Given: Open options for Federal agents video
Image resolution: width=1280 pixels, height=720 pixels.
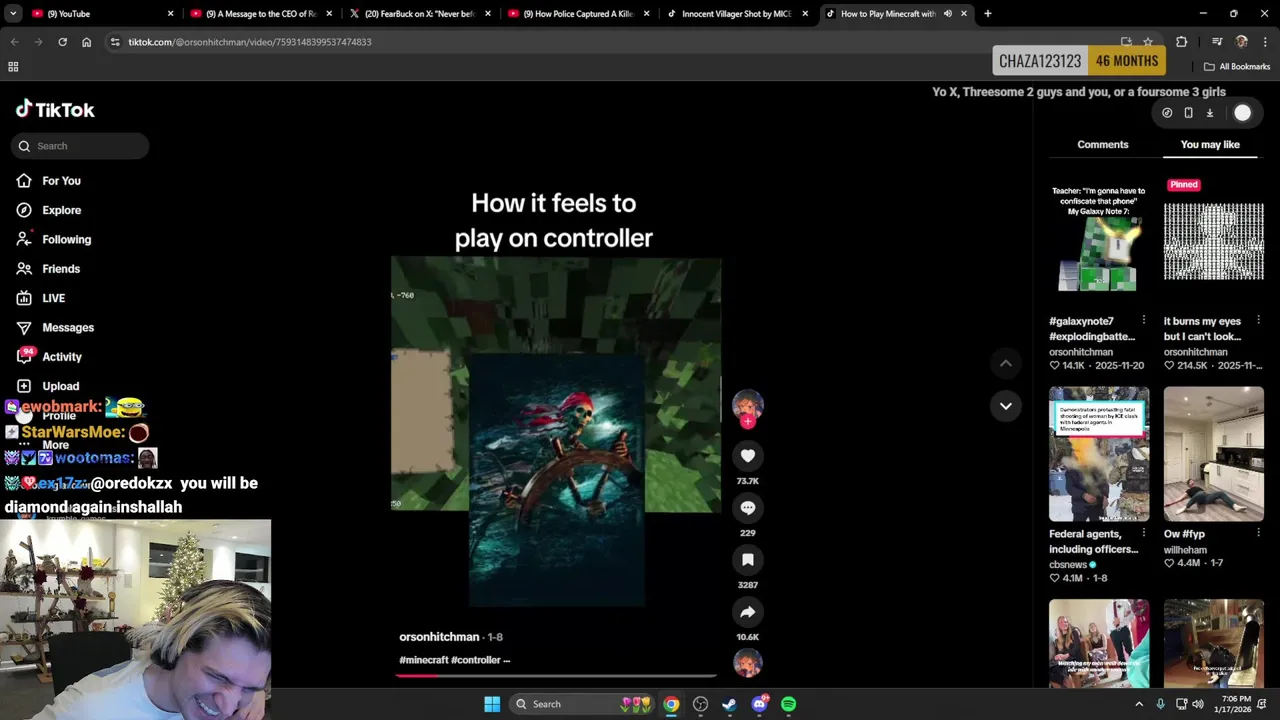Looking at the screenshot, I should [x=1143, y=534].
